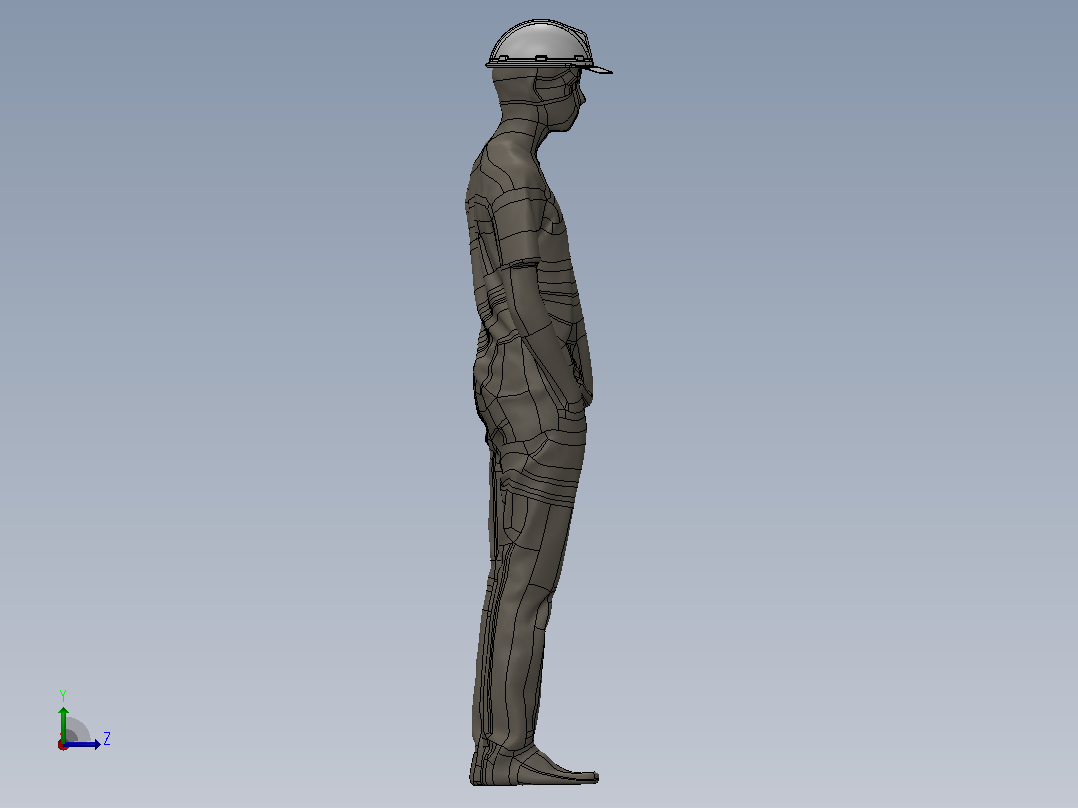The height and width of the screenshot is (808, 1078).
Task: Select the hard hat dome
Action: click(x=541, y=40)
